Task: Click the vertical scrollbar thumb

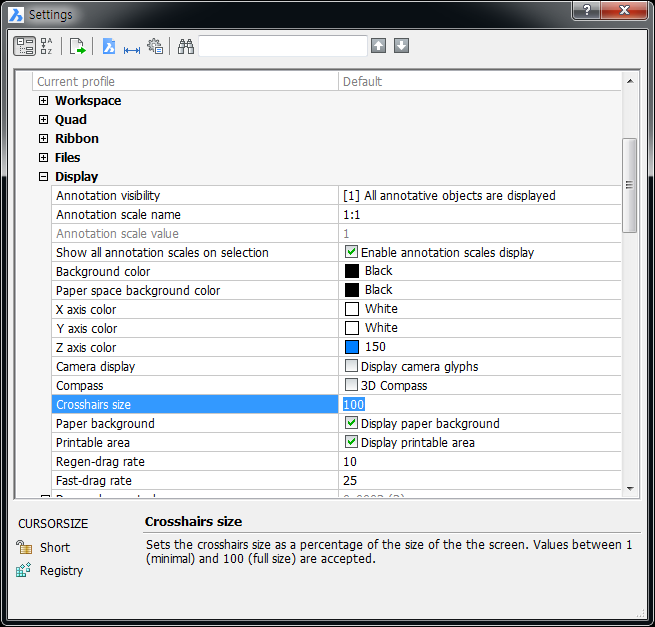Action: click(x=630, y=185)
